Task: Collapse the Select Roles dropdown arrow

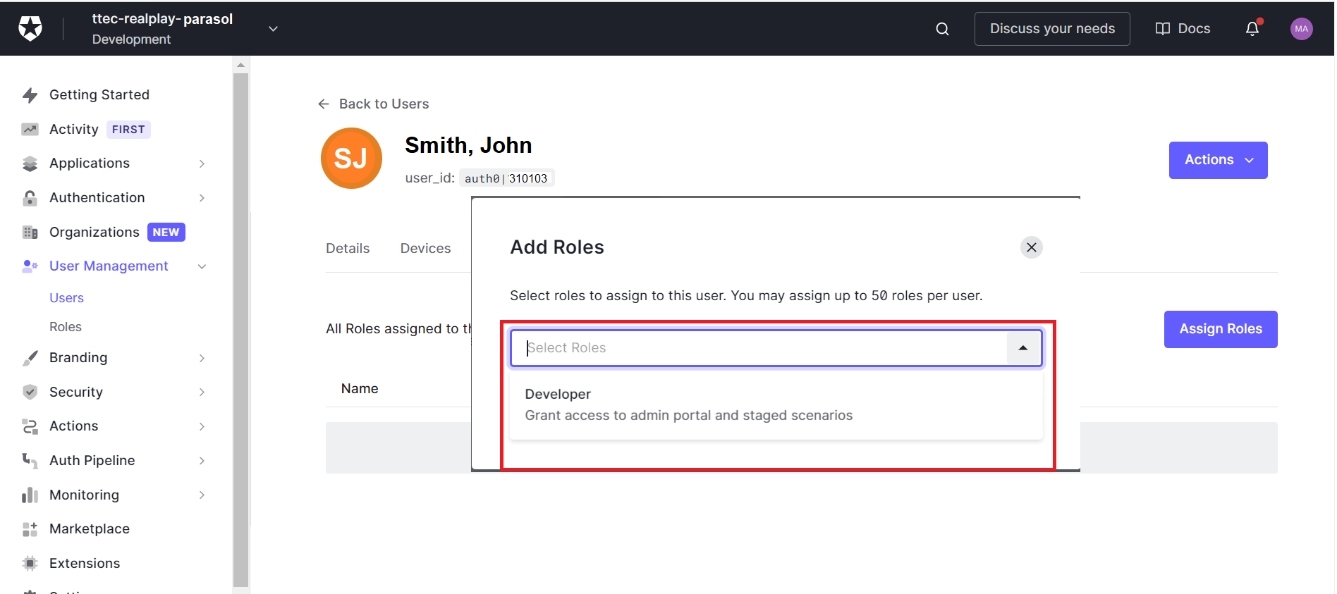Action: click(1022, 348)
